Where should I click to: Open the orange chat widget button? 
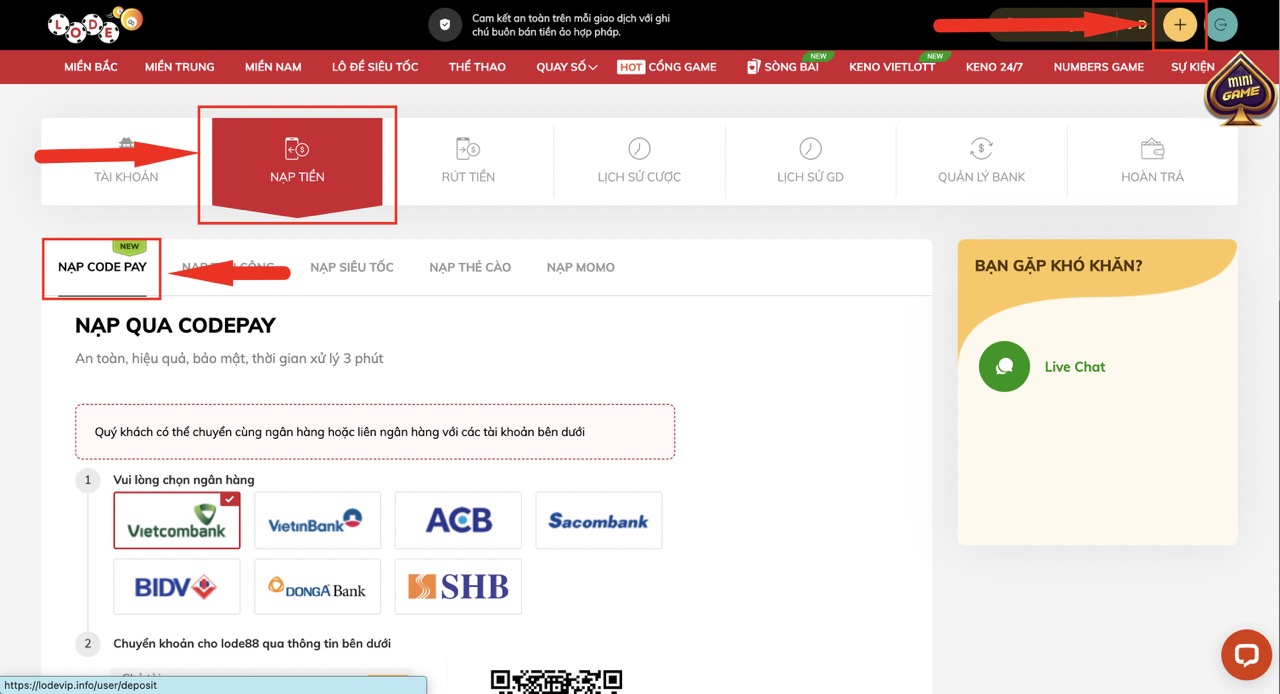[1246, 655]
